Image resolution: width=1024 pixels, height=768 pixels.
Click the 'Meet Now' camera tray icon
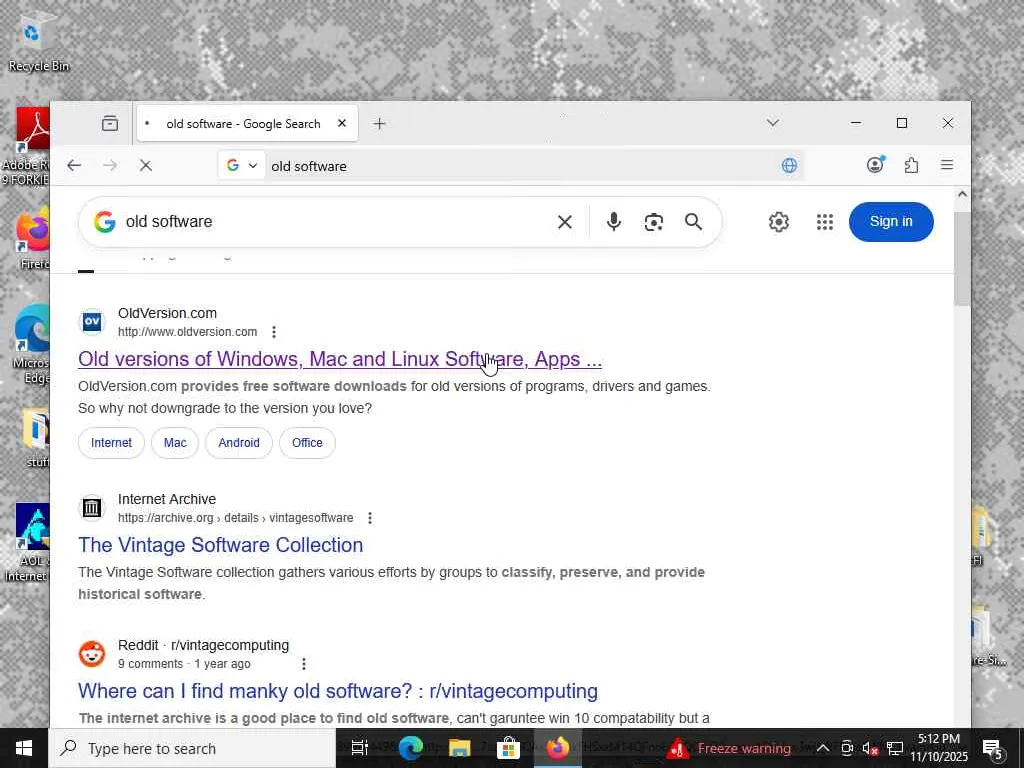coord(847,748)
